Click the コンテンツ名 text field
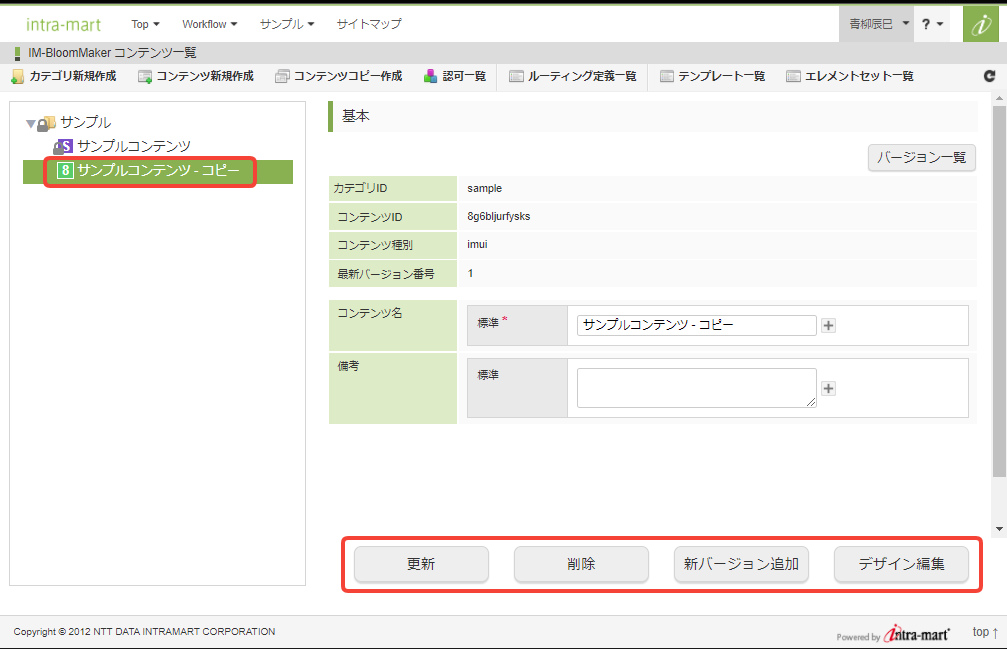Image resolution: width=1007 pixels, height=649 pixels. click(697, 325)
